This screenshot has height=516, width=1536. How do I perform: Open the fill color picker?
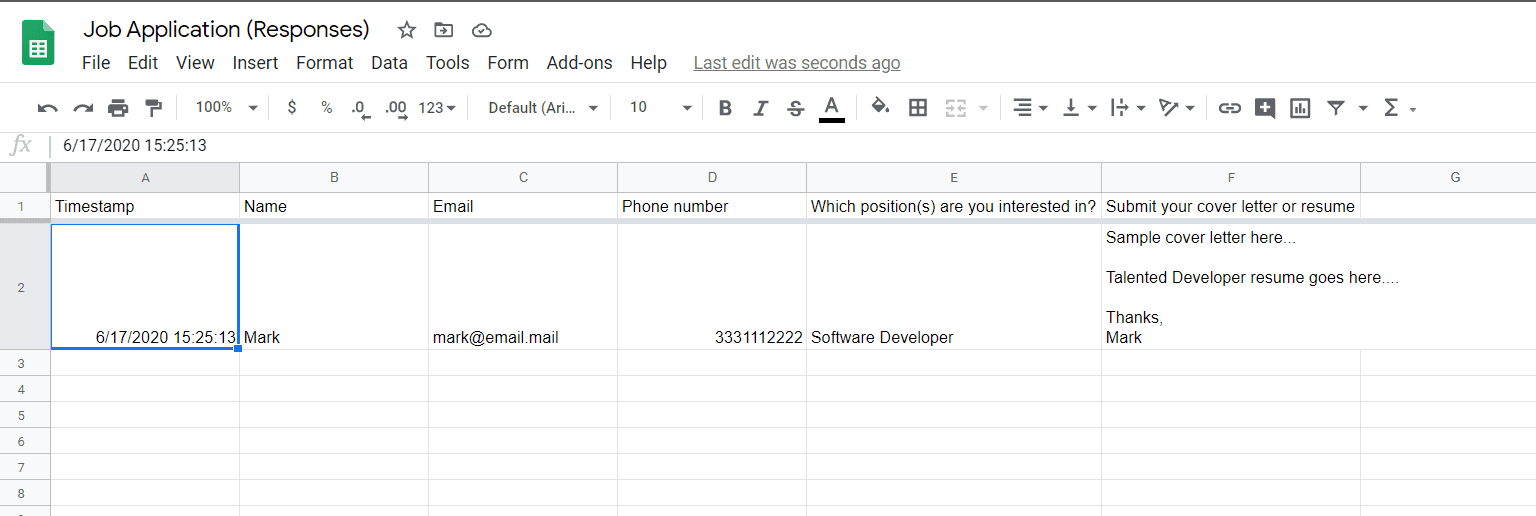(880, 108)
